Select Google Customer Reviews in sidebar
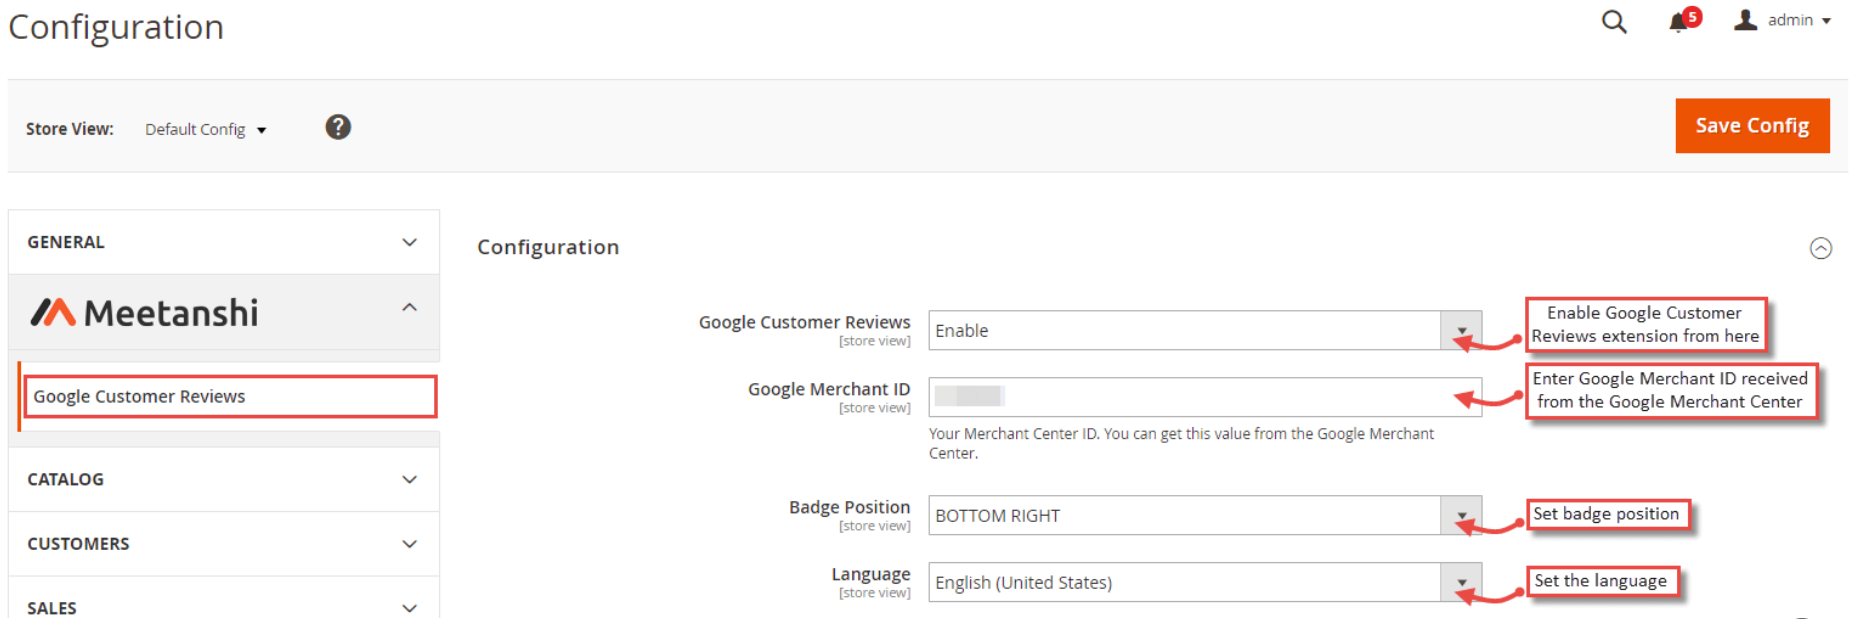The width and height of the screenshot is (1851, 619). point(230,396)
